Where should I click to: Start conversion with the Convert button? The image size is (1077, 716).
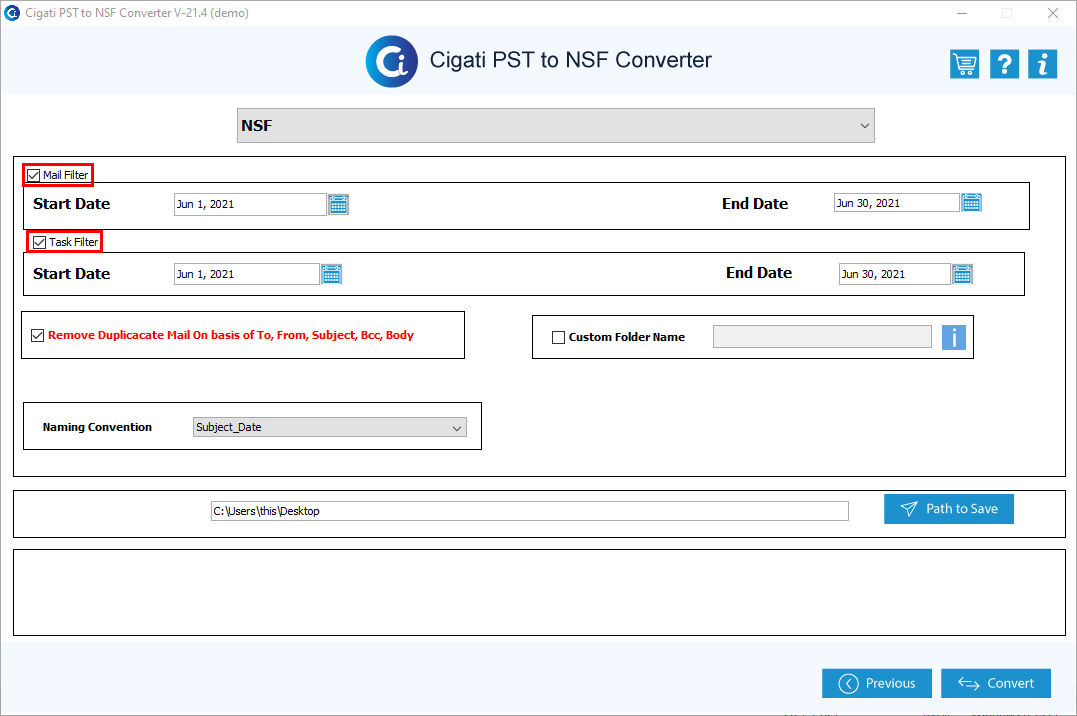point(996,683)
